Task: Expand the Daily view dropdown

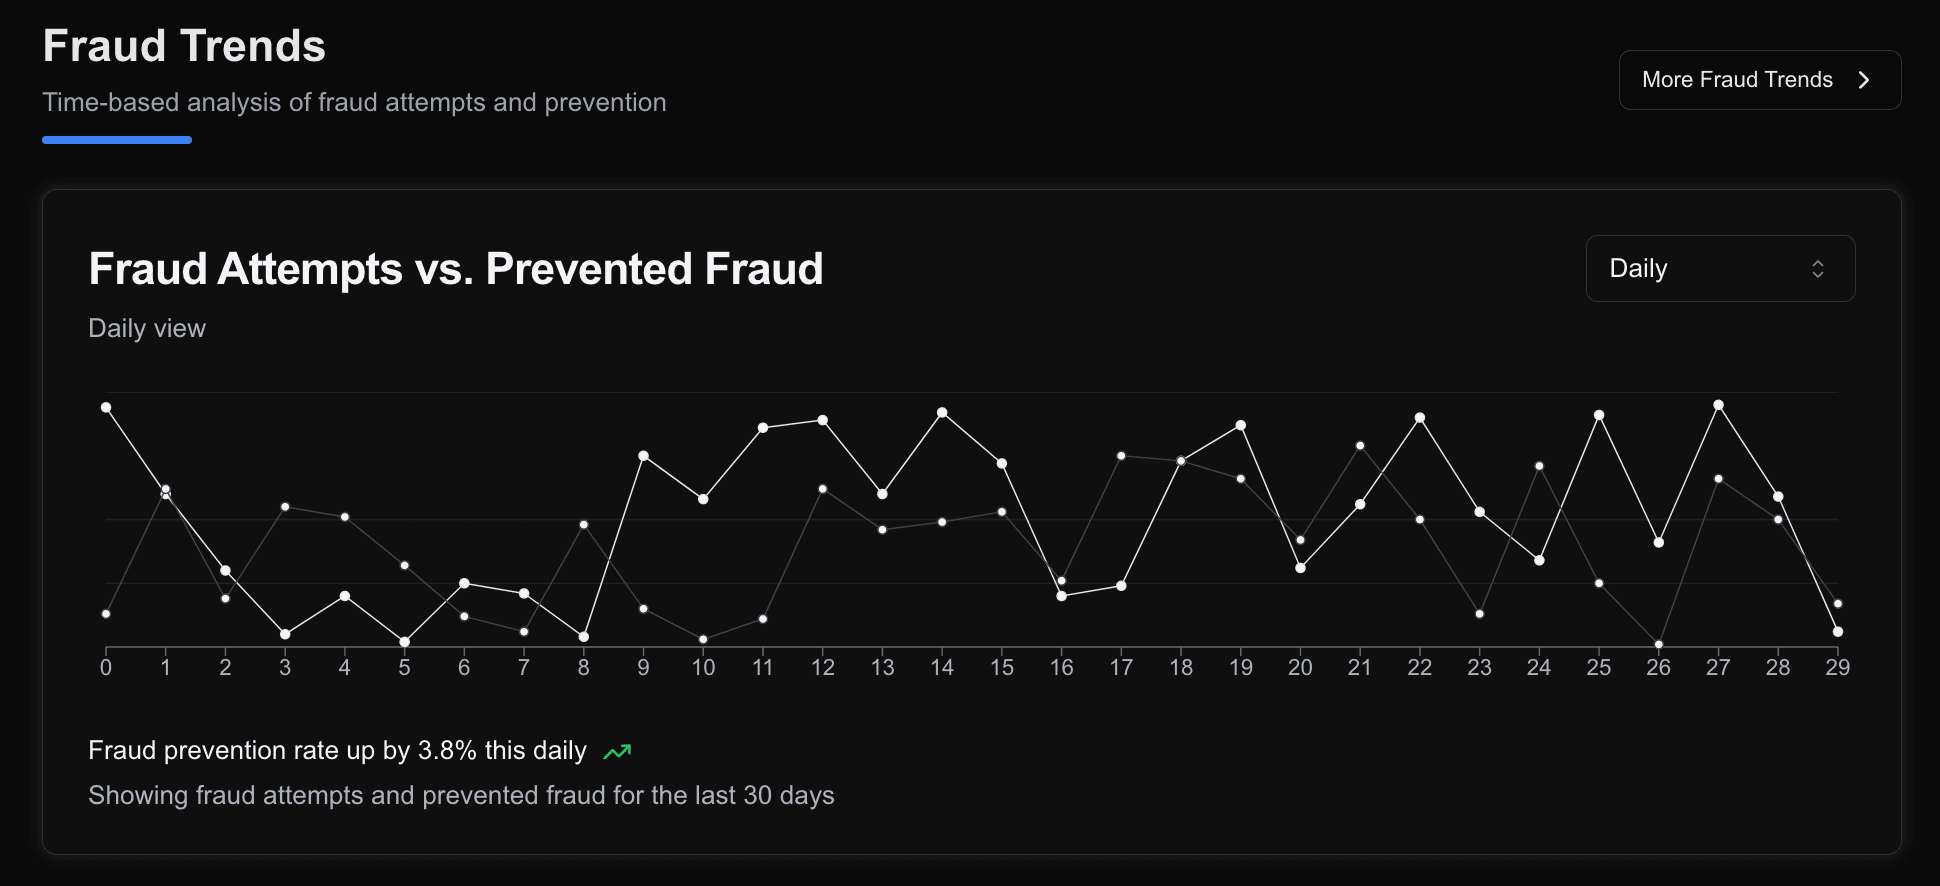Action: [x=1719, y=268]
